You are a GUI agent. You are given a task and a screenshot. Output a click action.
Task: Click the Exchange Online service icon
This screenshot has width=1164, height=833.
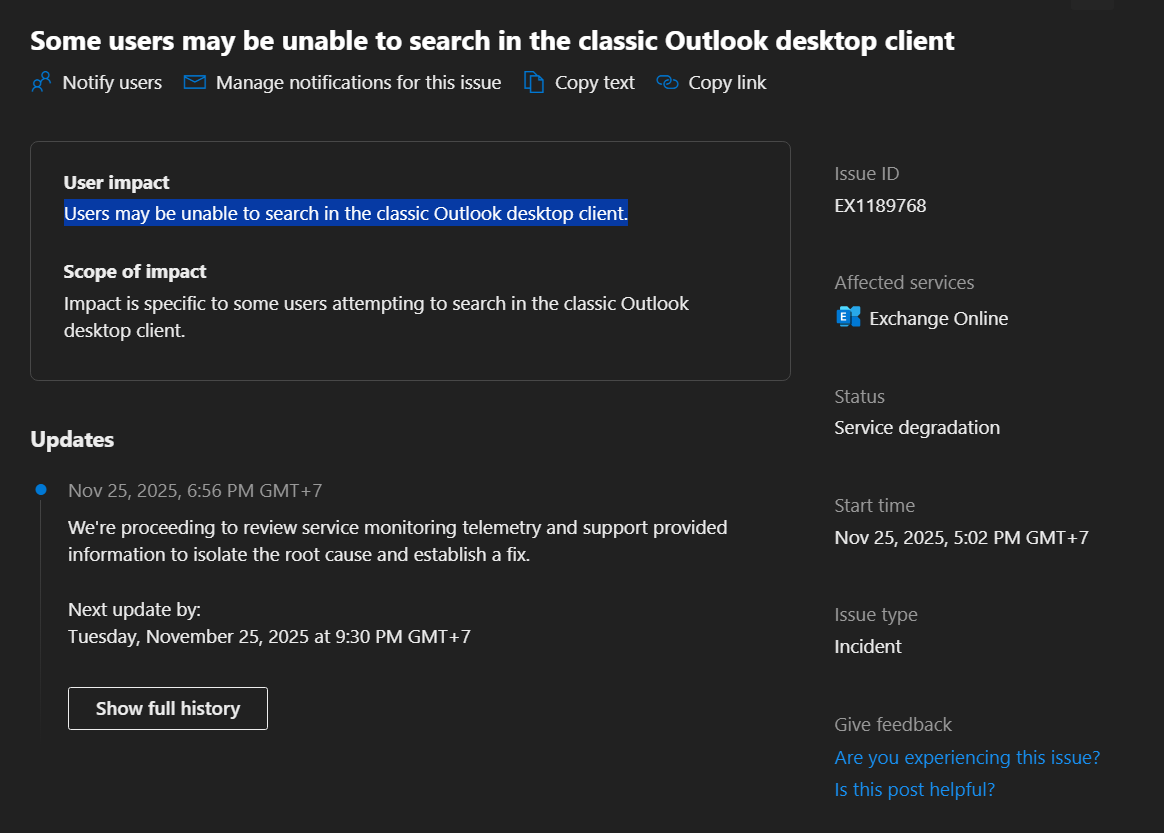(848, 317)
